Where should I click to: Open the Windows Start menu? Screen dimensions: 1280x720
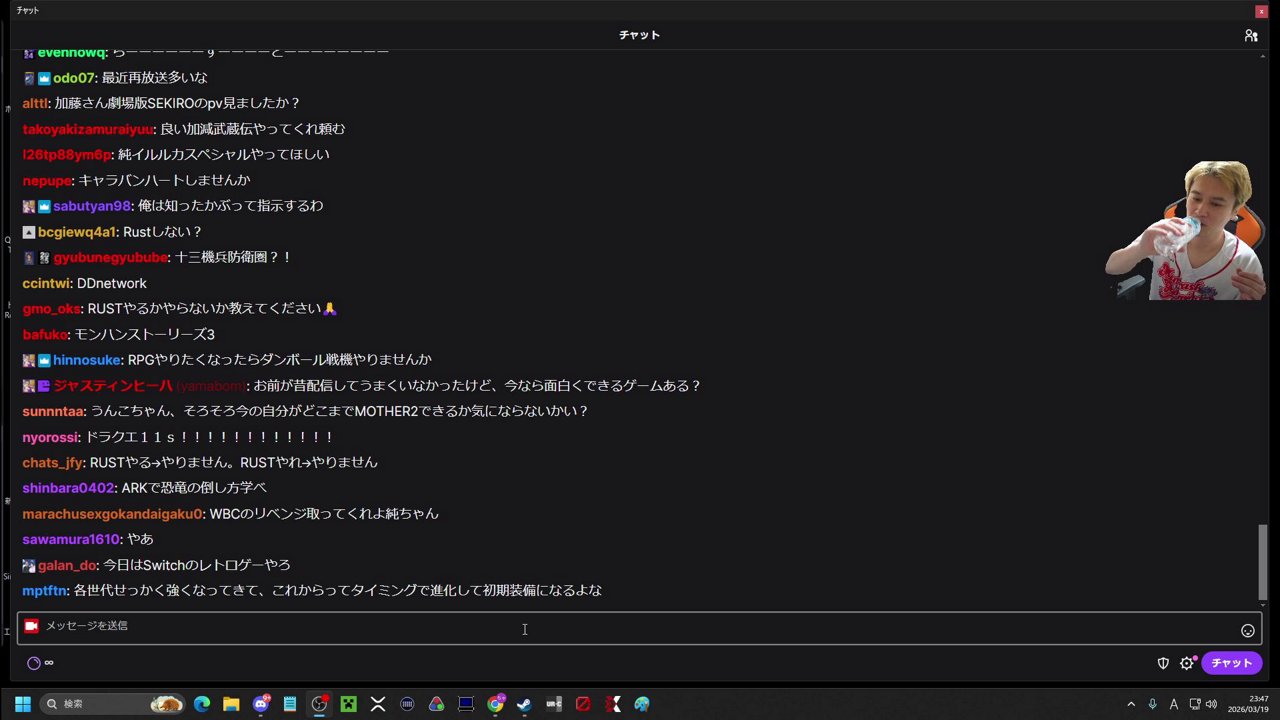(x=21, y=703)
